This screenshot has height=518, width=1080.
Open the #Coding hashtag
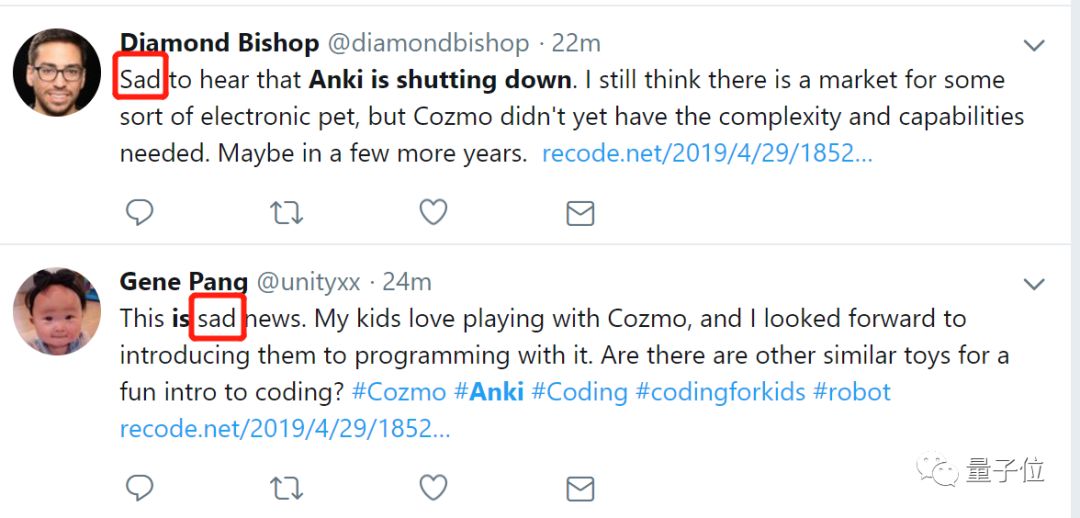(x=579, y=391)
